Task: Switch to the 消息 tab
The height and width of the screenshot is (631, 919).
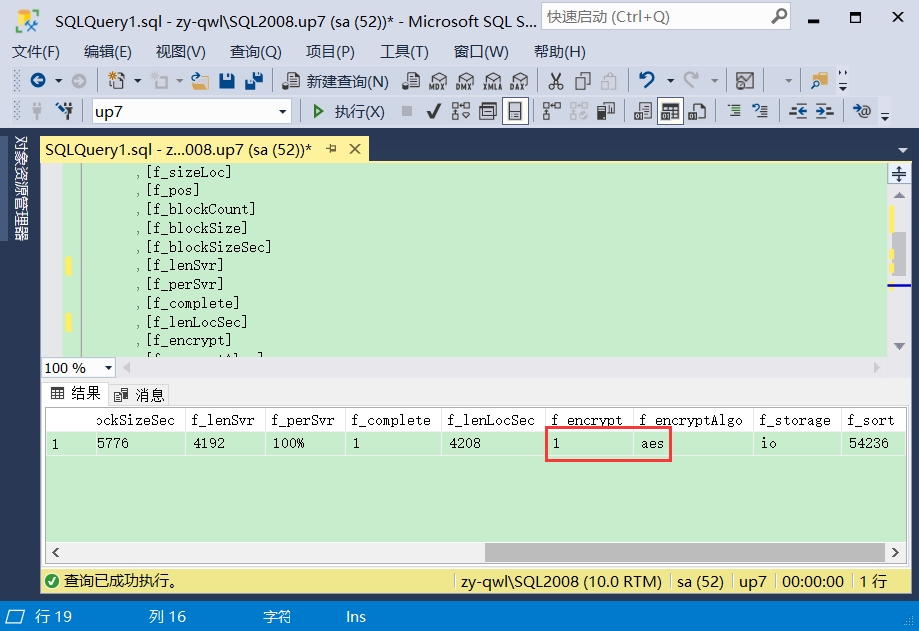Action: pyautogui.click(x=139, y=395)
